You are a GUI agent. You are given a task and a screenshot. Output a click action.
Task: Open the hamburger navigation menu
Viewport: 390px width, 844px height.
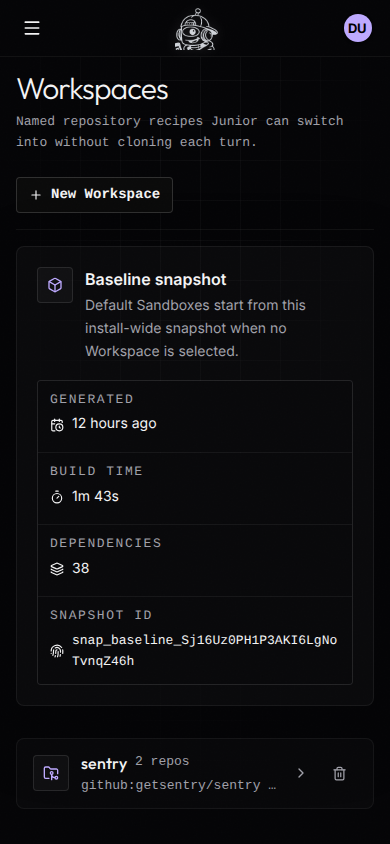point(32,28)
